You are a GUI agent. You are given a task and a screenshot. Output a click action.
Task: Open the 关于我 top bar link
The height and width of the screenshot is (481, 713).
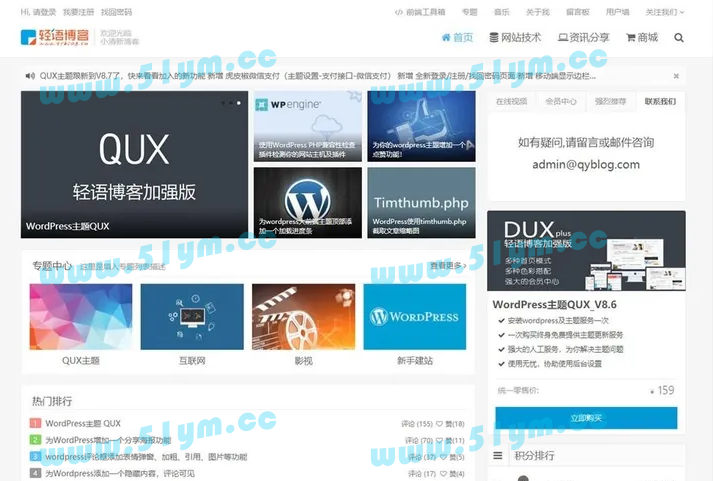click(538, 12)
